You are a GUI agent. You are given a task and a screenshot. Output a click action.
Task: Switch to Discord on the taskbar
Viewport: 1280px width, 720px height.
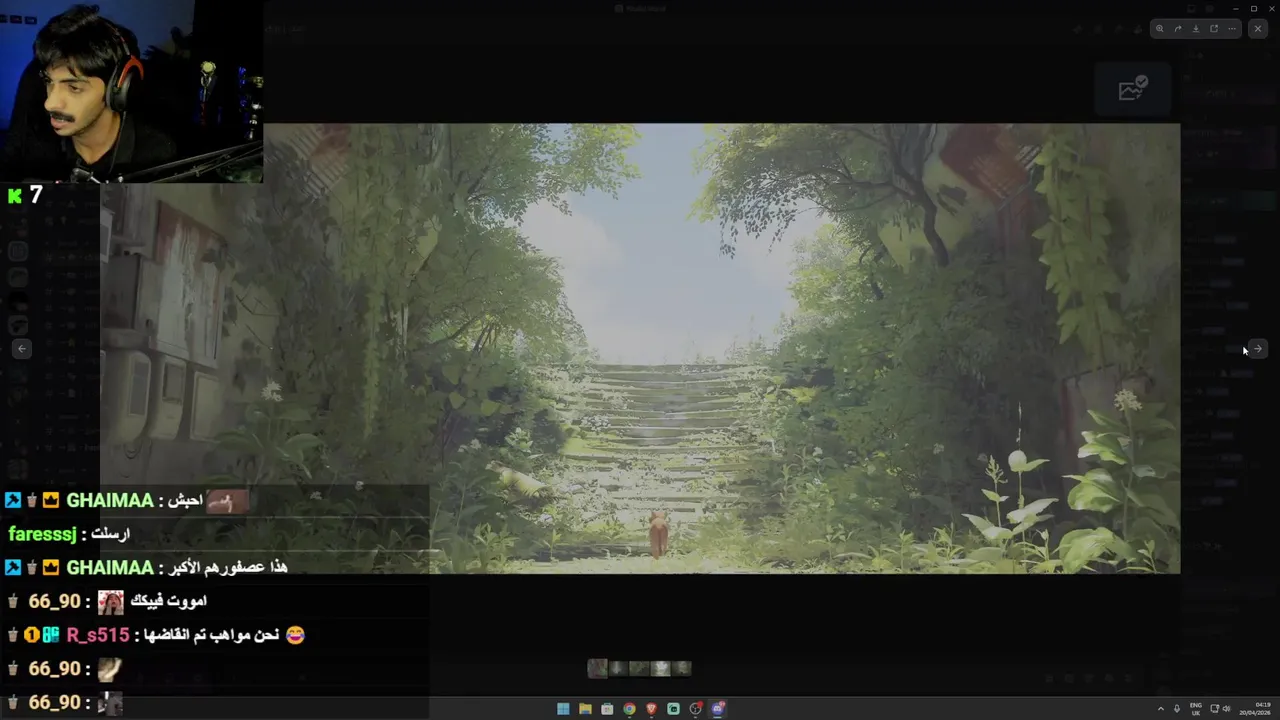pos(718,709)
